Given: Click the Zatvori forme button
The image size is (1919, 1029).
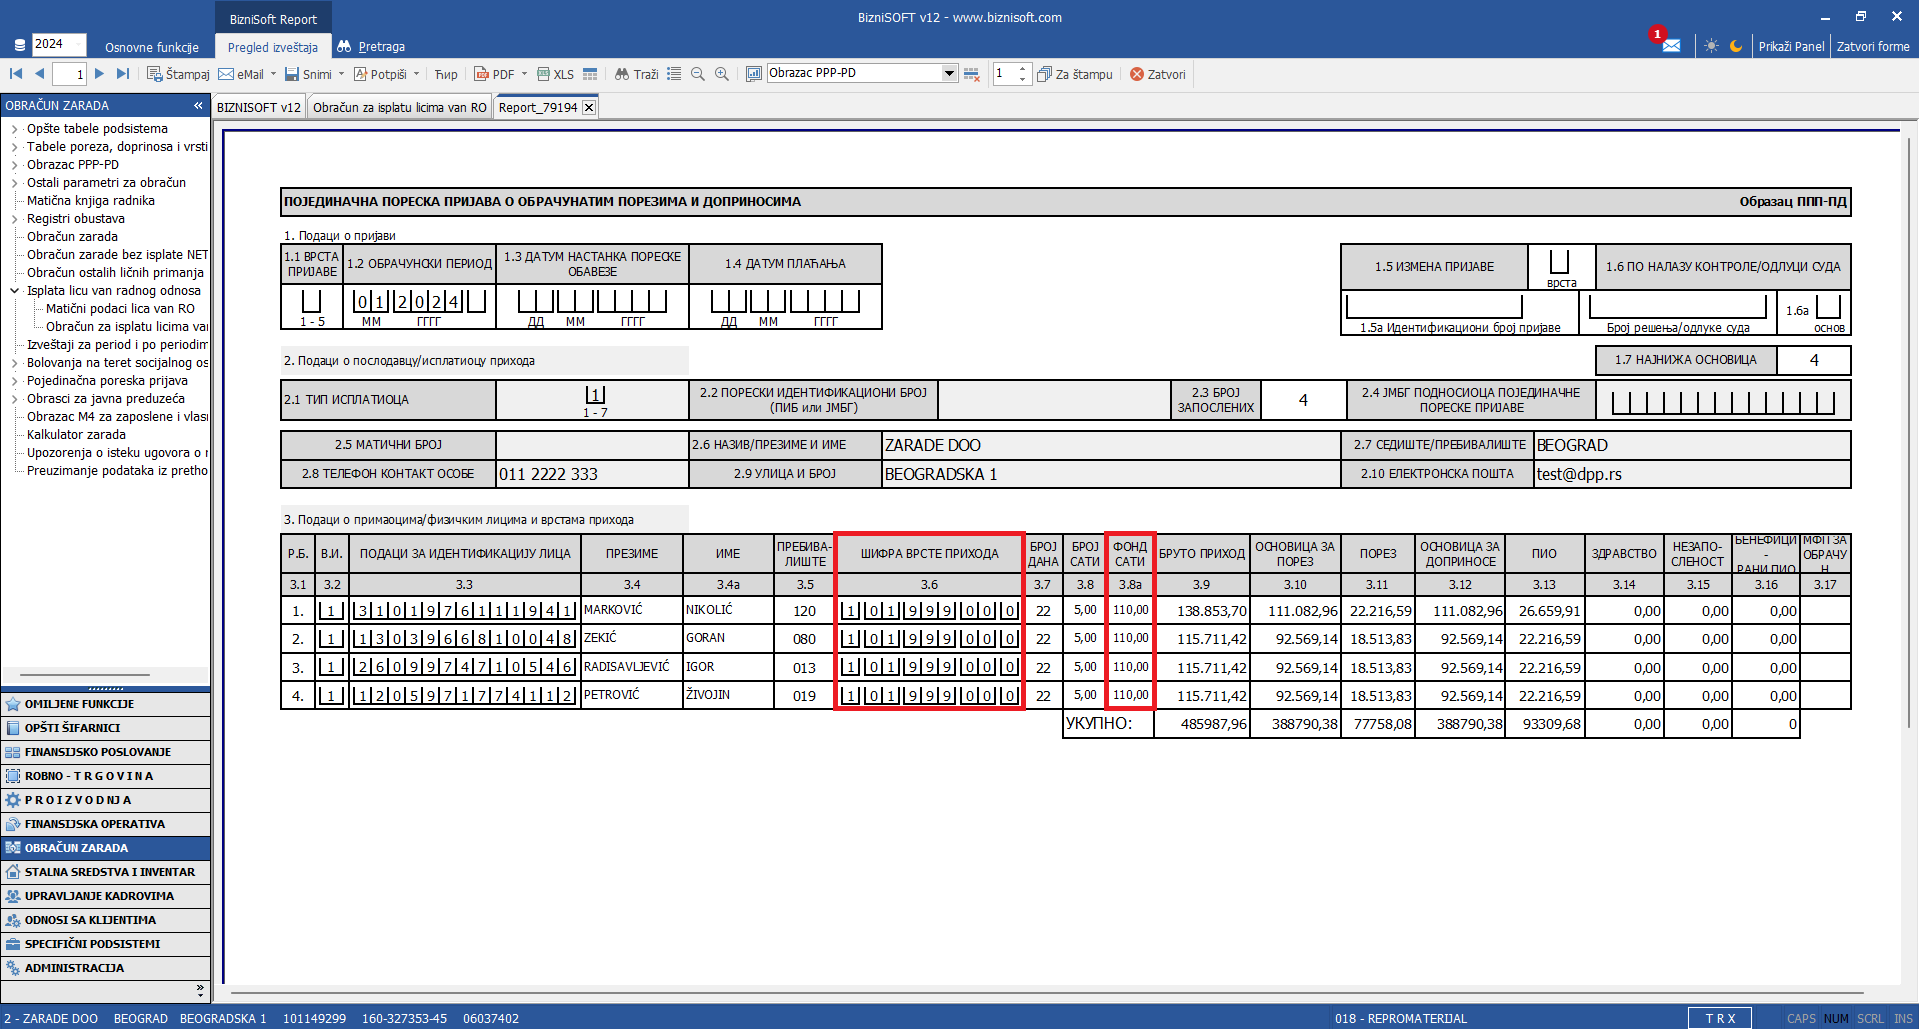Looking at the screenshot, I should point(1872,46).
